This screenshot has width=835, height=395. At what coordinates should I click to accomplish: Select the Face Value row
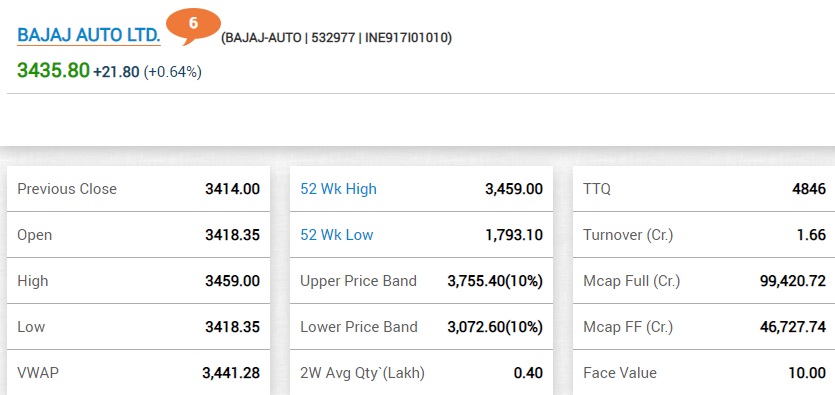pyautogui.click(x=704, y=373)
